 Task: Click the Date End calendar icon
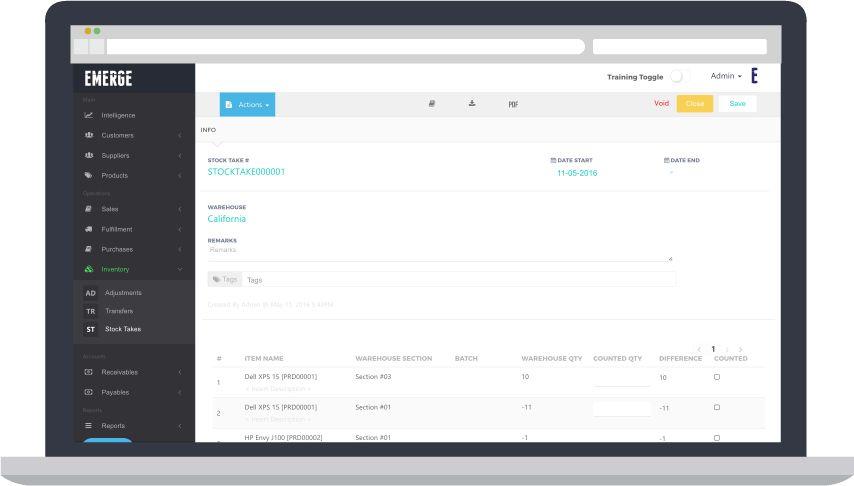click(667, 160)
